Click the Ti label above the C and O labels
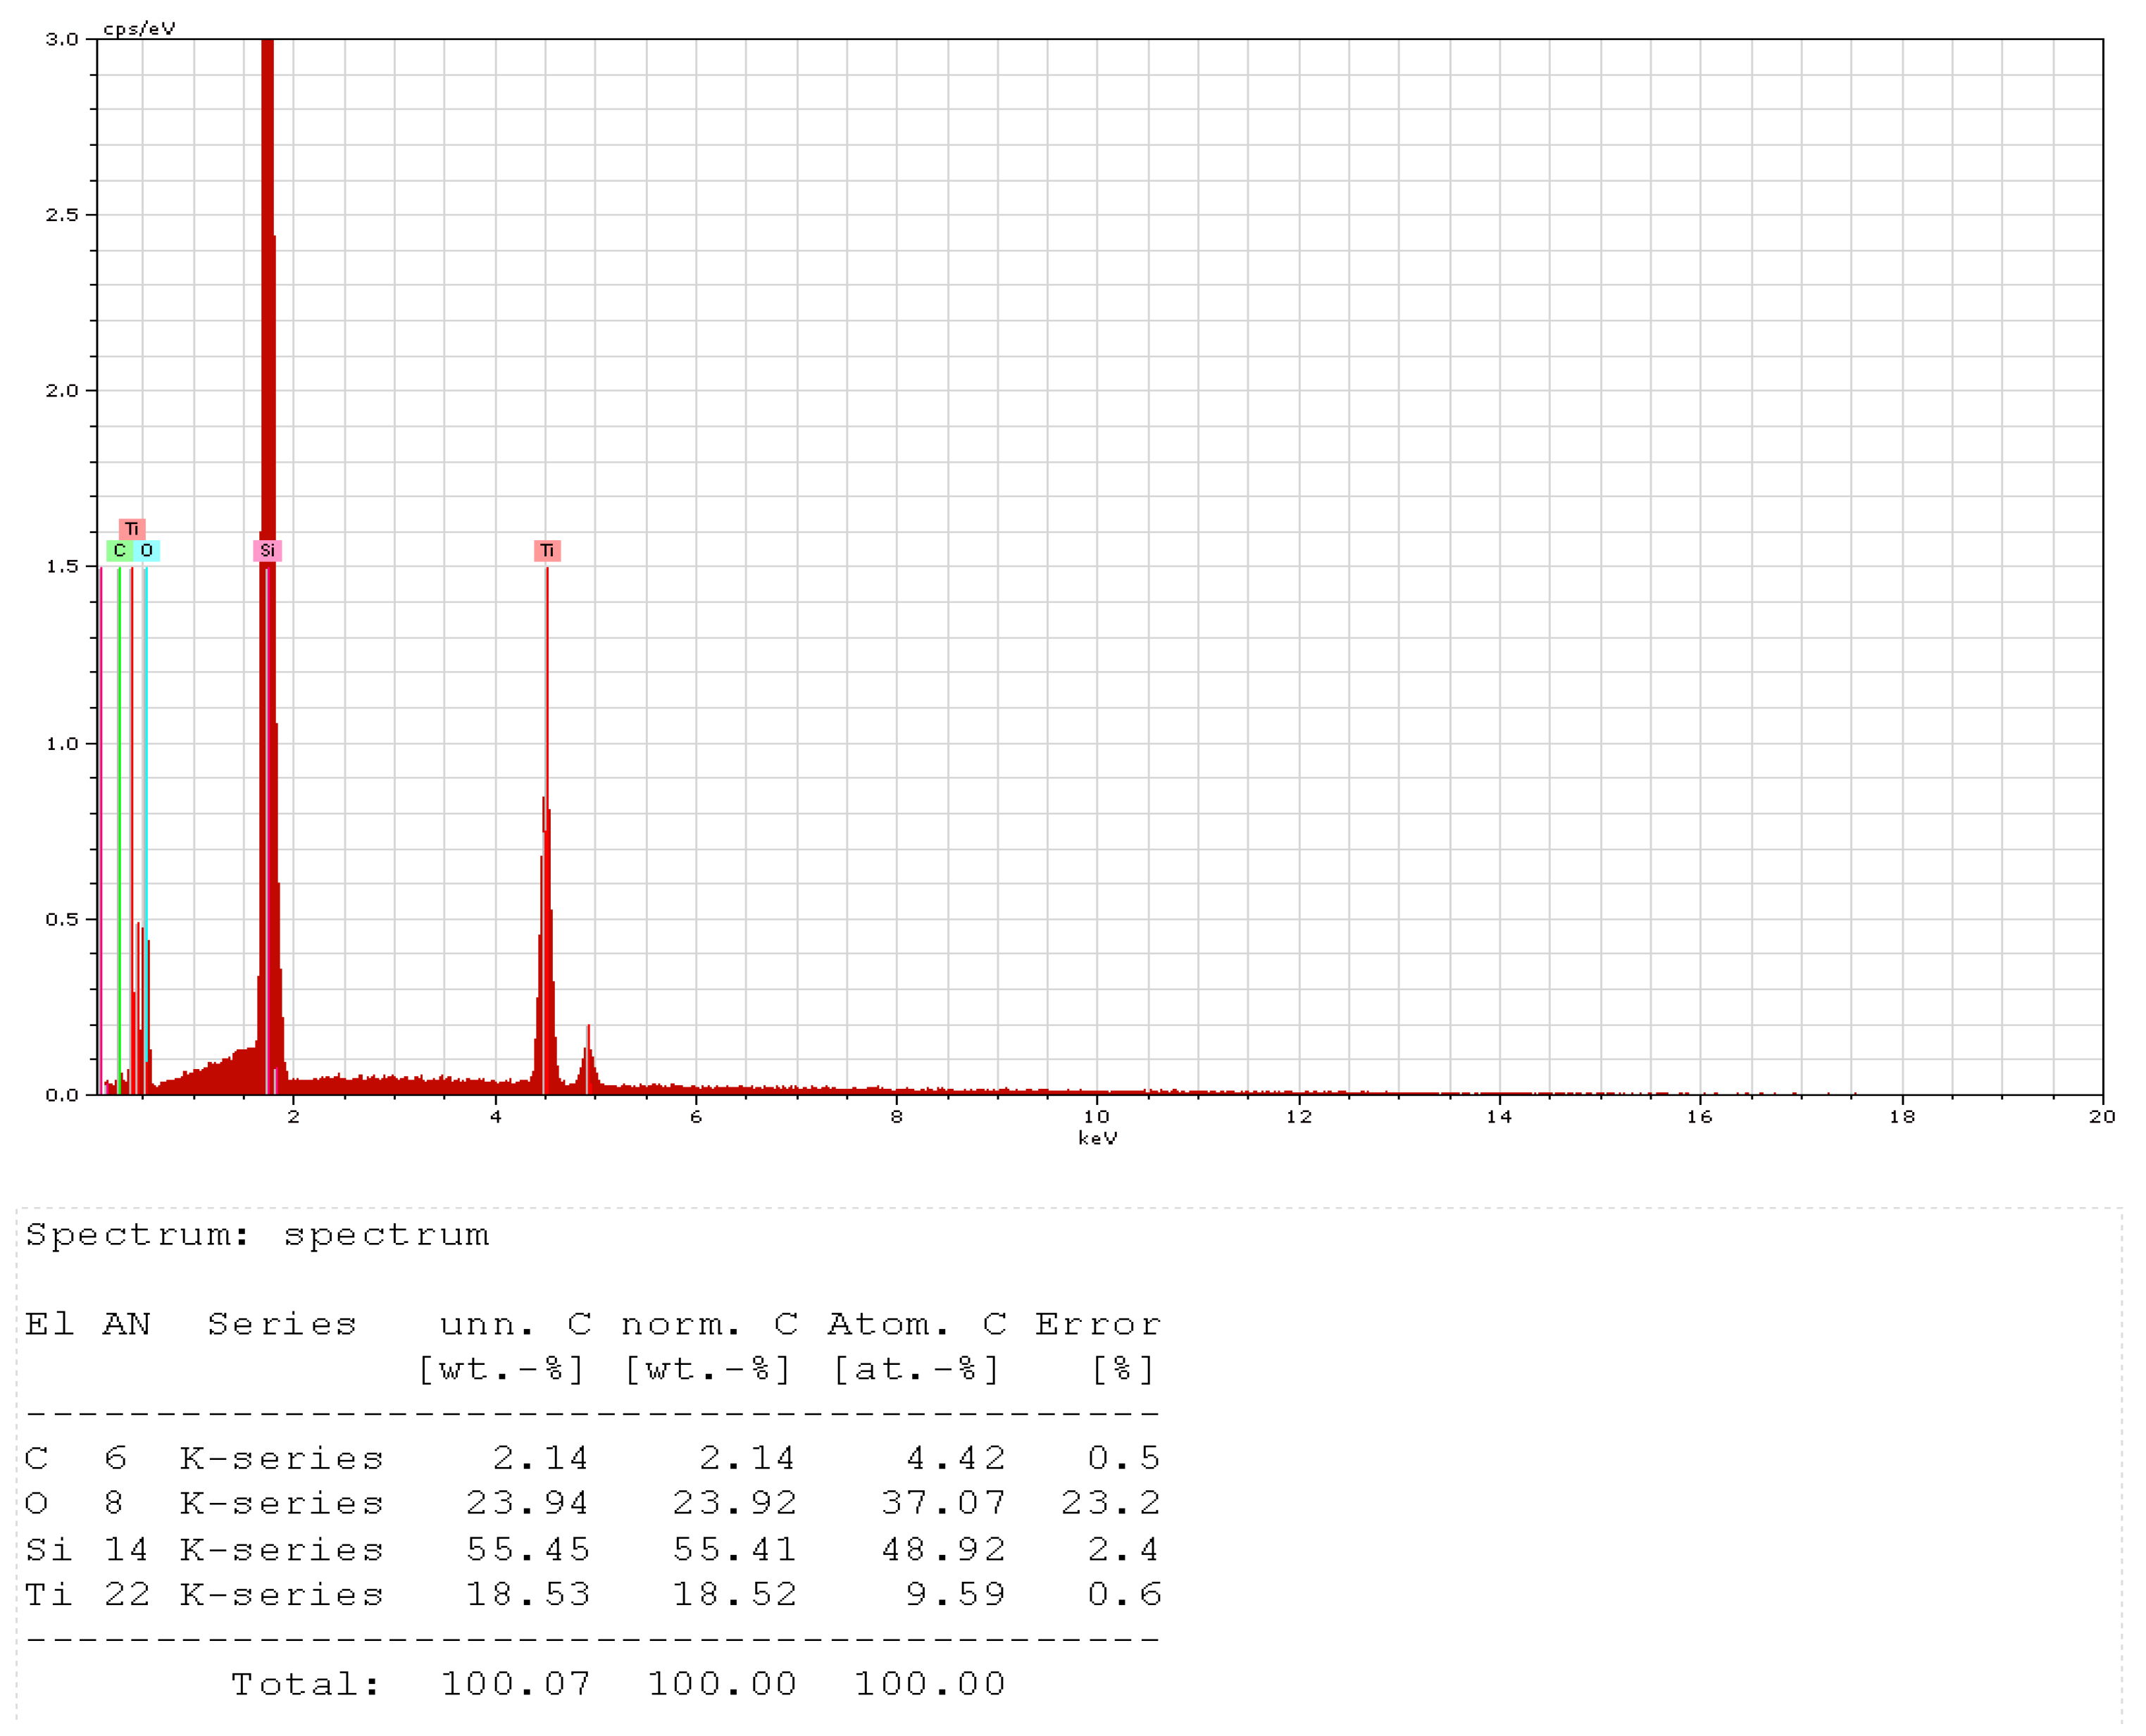2146x1736 pixels. [x=132, y=529]
